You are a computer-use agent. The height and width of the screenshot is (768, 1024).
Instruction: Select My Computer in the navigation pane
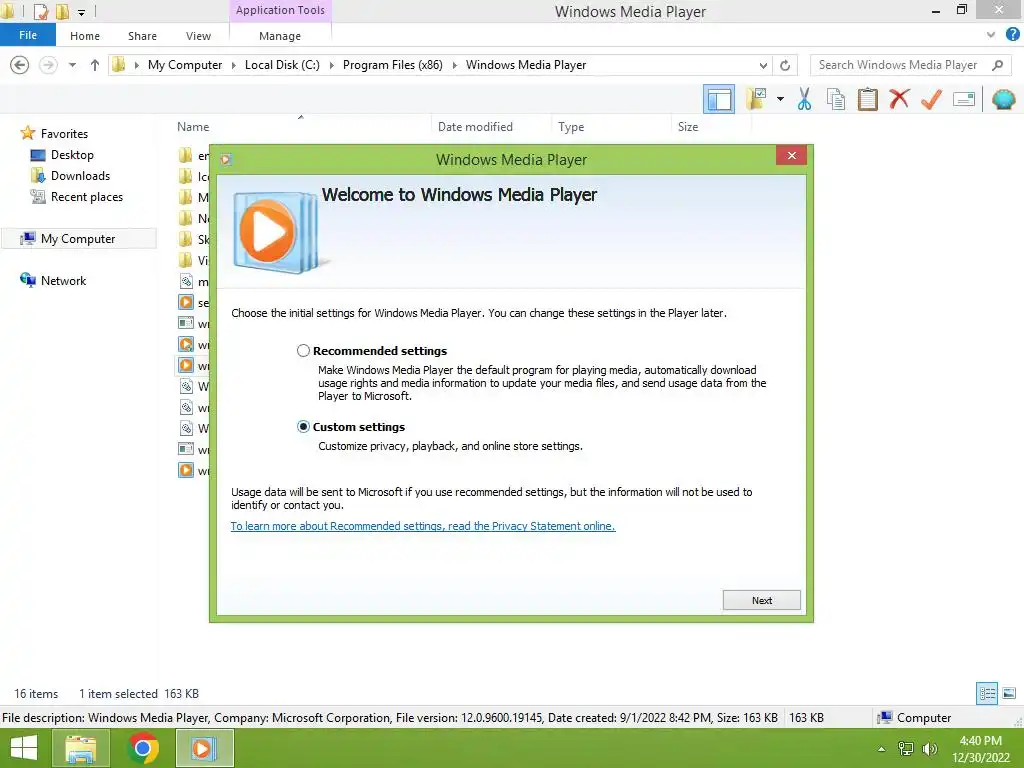click(78, 239)
